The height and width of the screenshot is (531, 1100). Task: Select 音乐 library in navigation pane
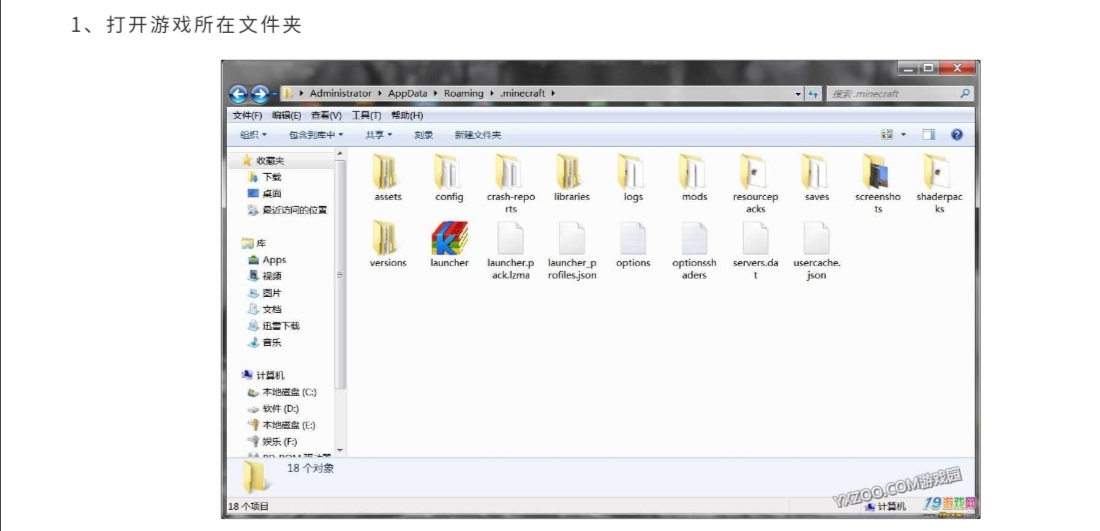[264, 342]
